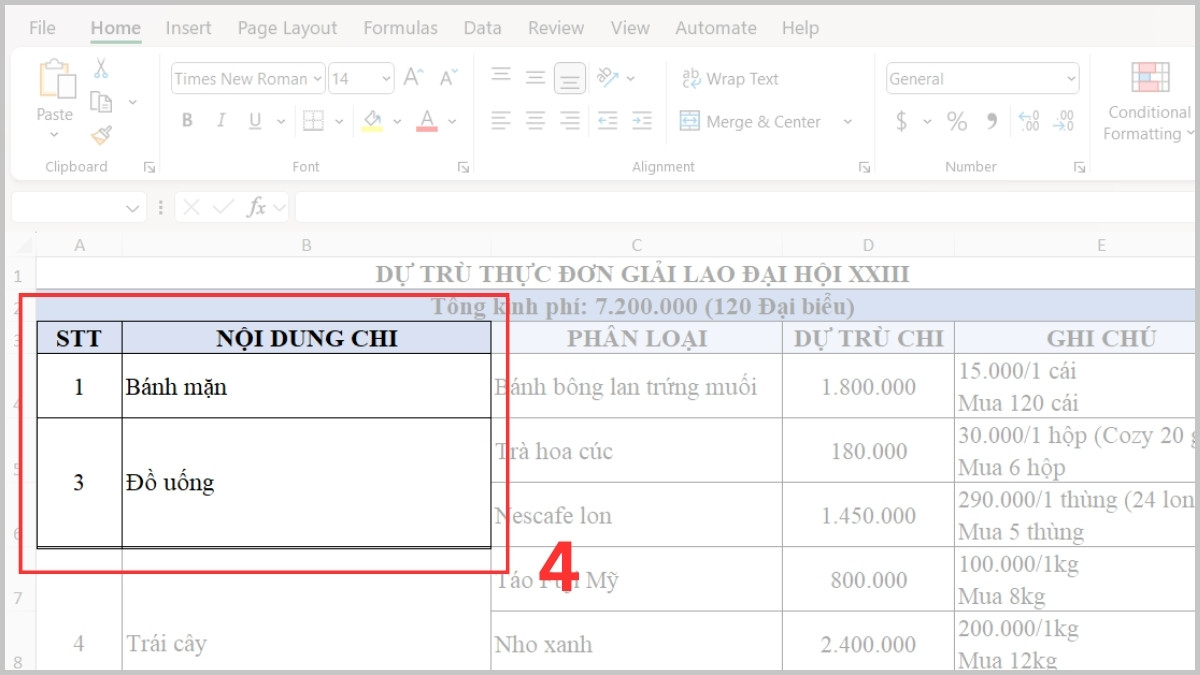Expand the font size dropdown showing 14

(x=389, y=78)
